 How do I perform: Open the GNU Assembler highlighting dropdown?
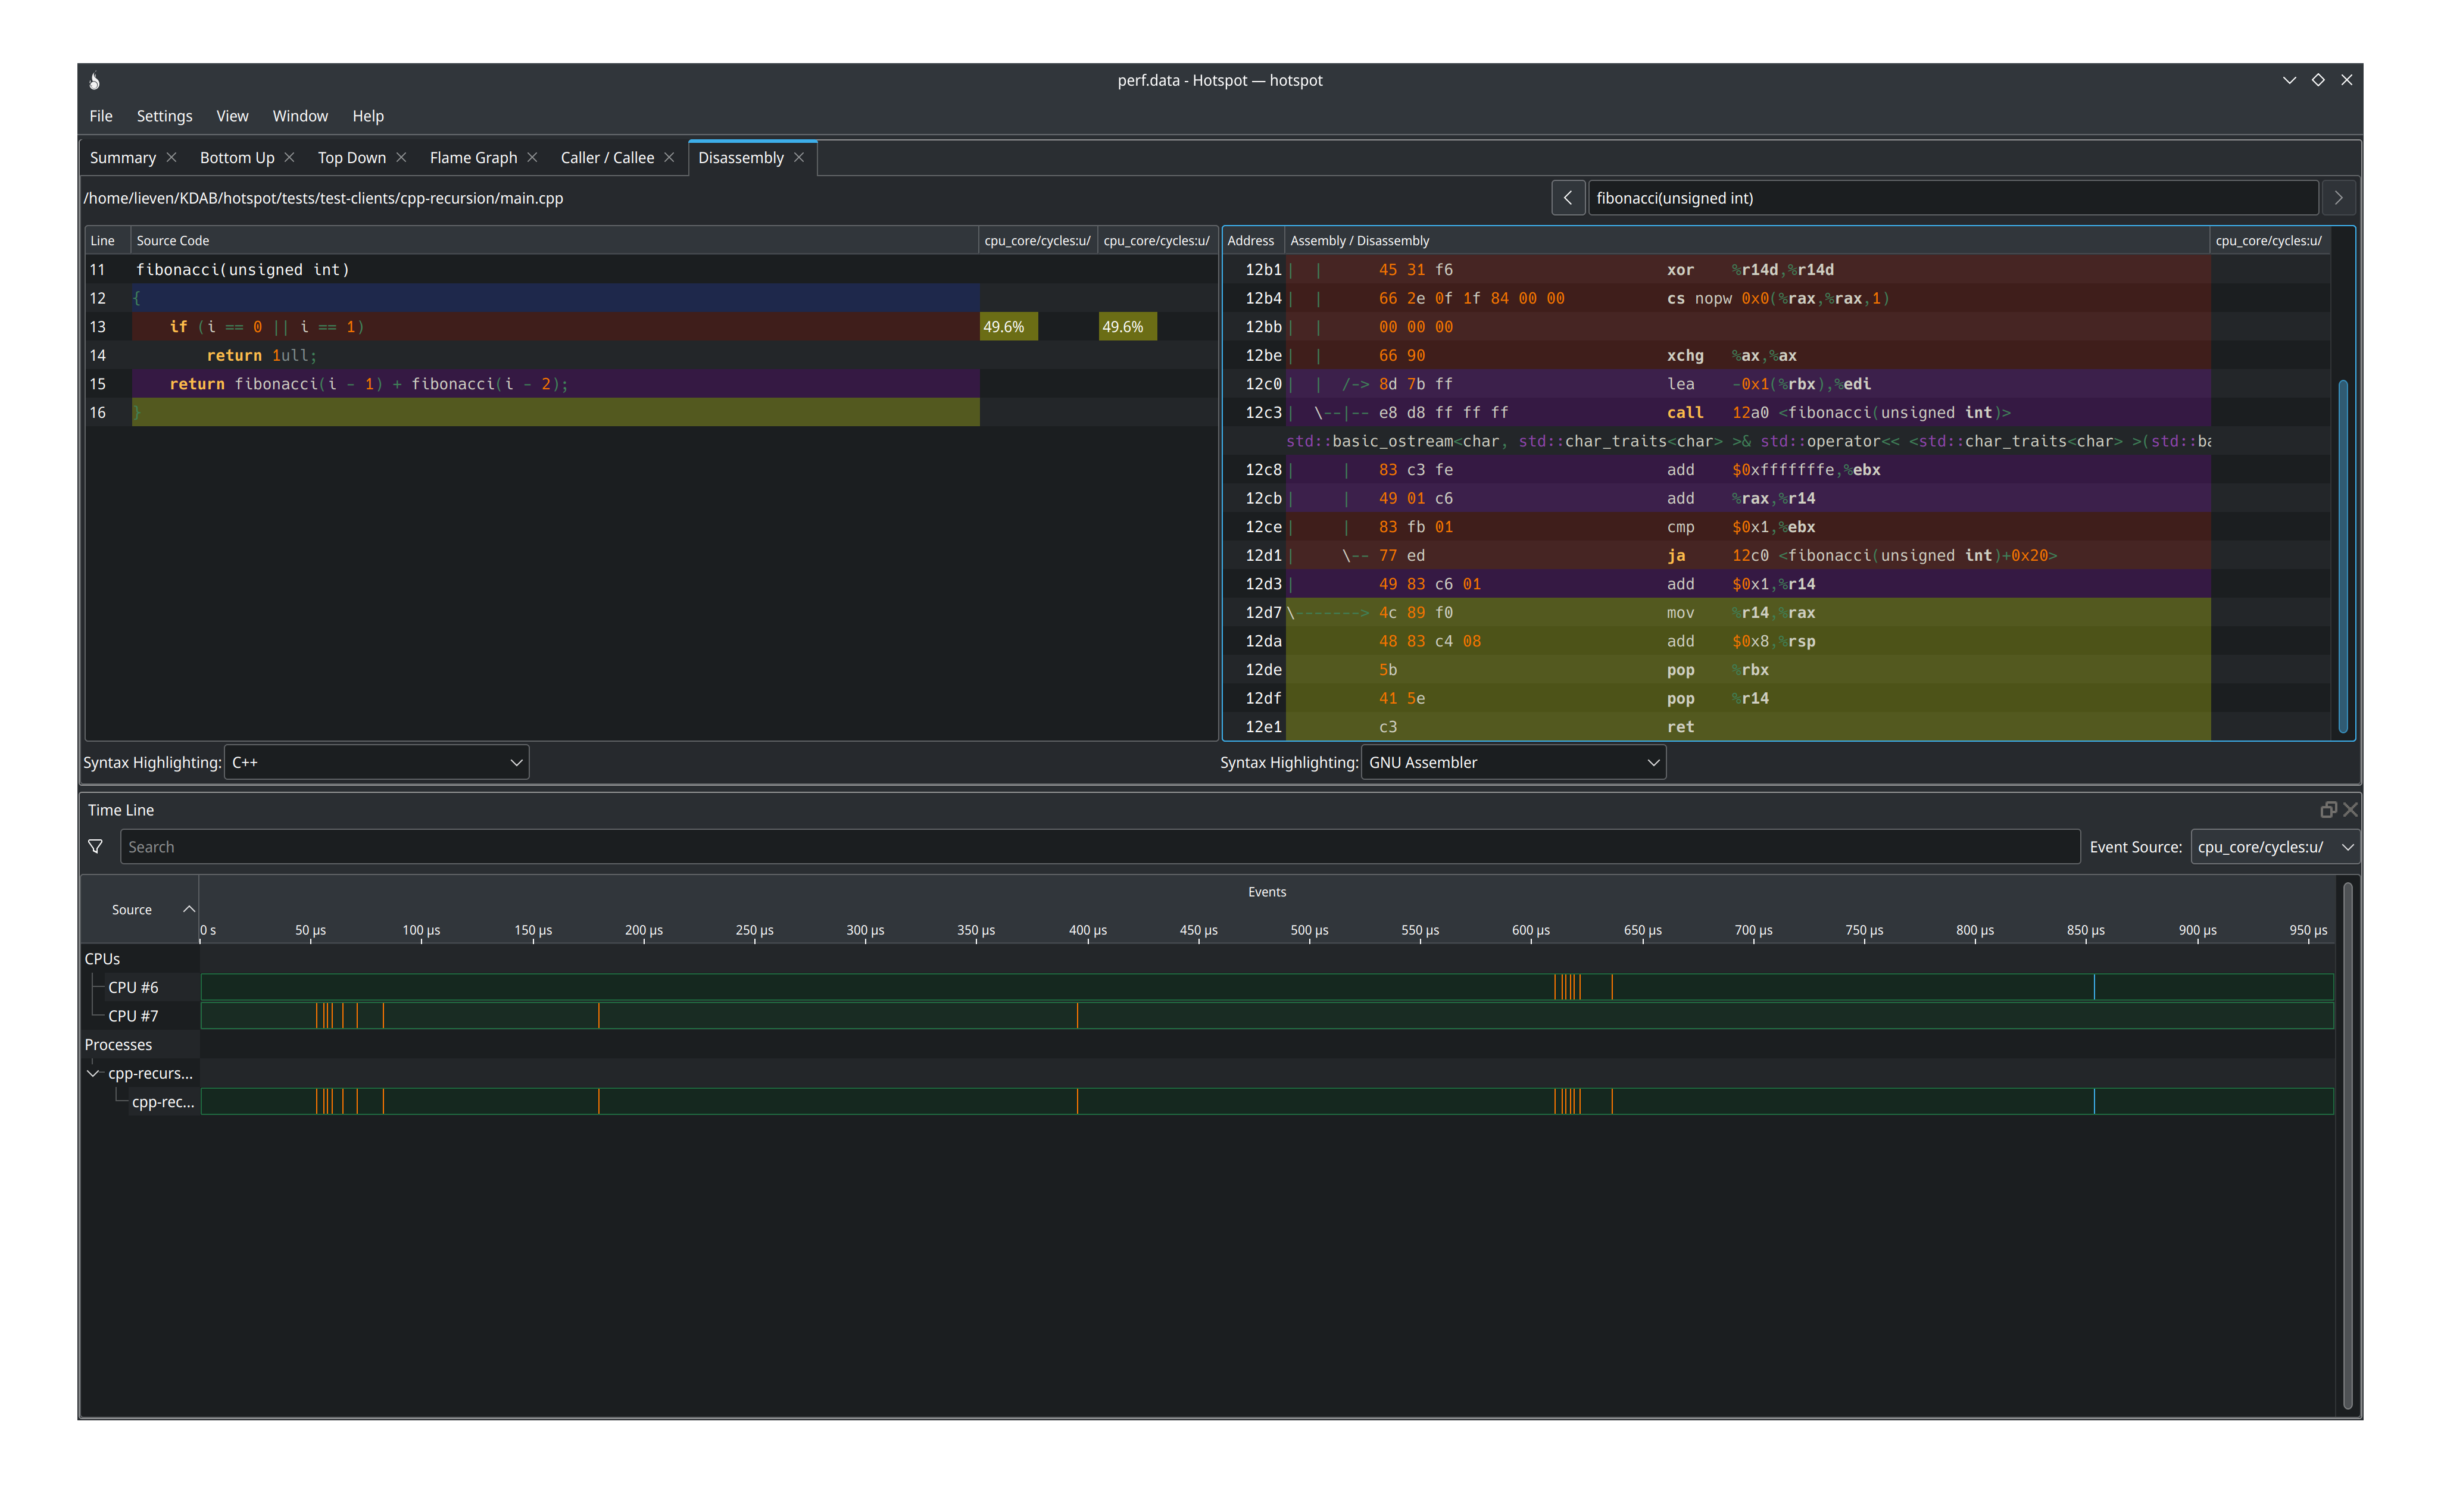coord(1513,762)
